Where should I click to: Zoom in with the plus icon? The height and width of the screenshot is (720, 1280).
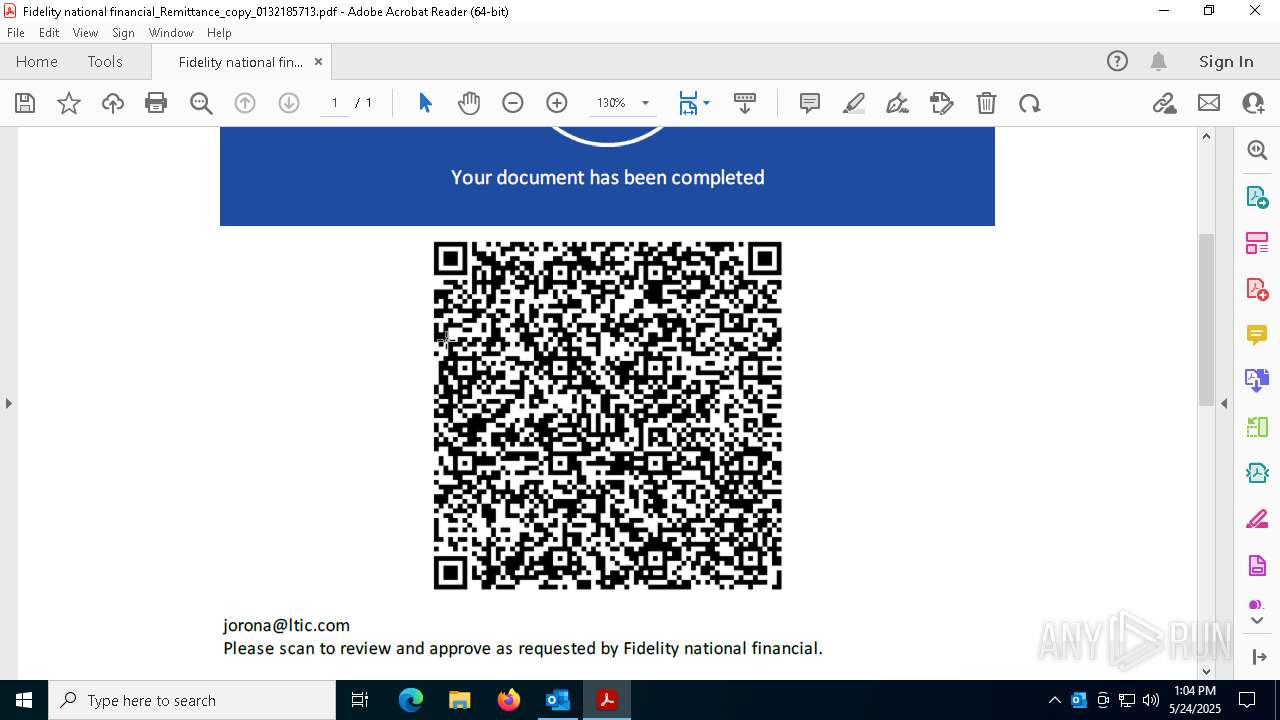tap(557, 103)
